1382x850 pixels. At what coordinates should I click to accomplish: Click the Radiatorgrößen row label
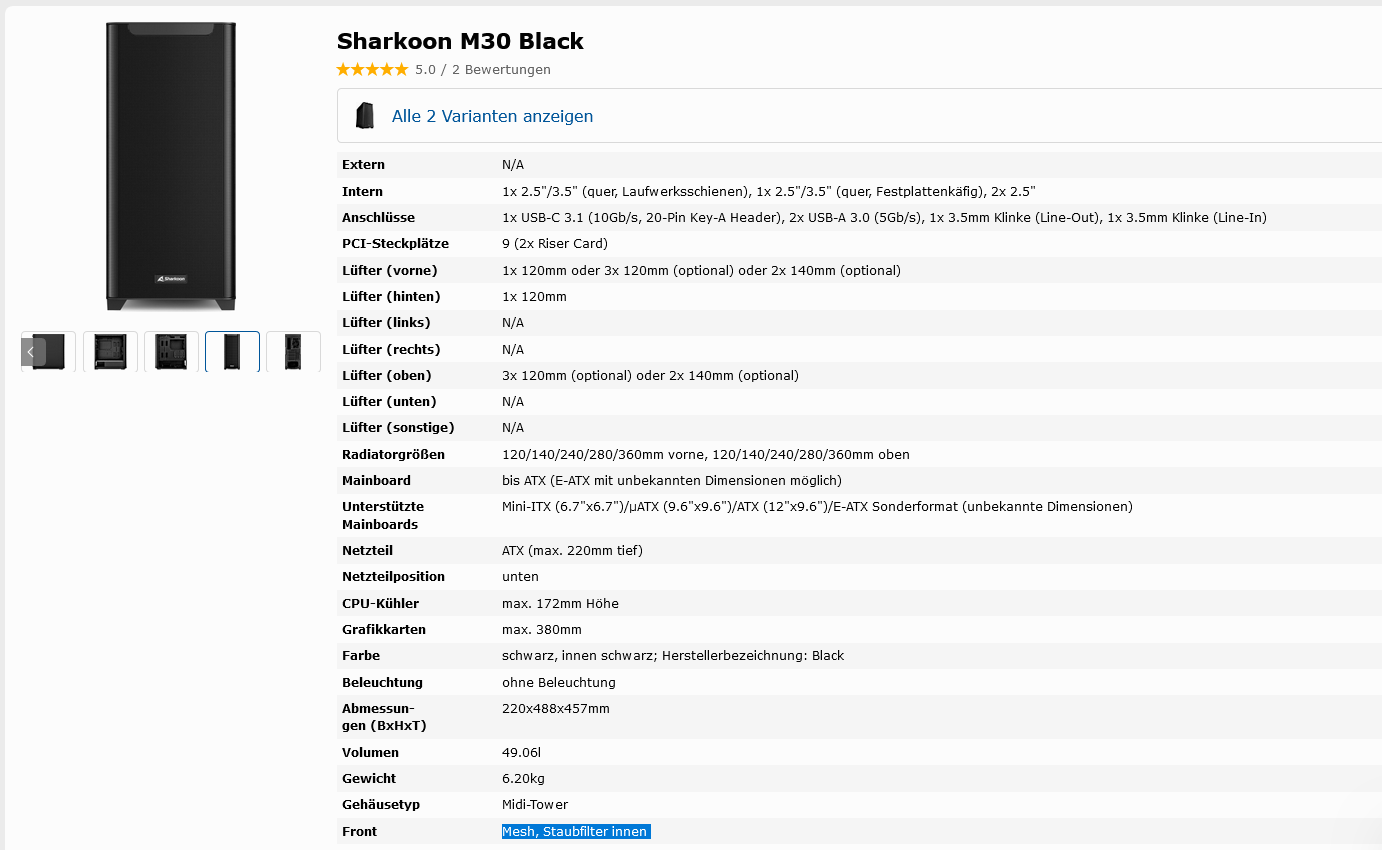pos(393,455)
